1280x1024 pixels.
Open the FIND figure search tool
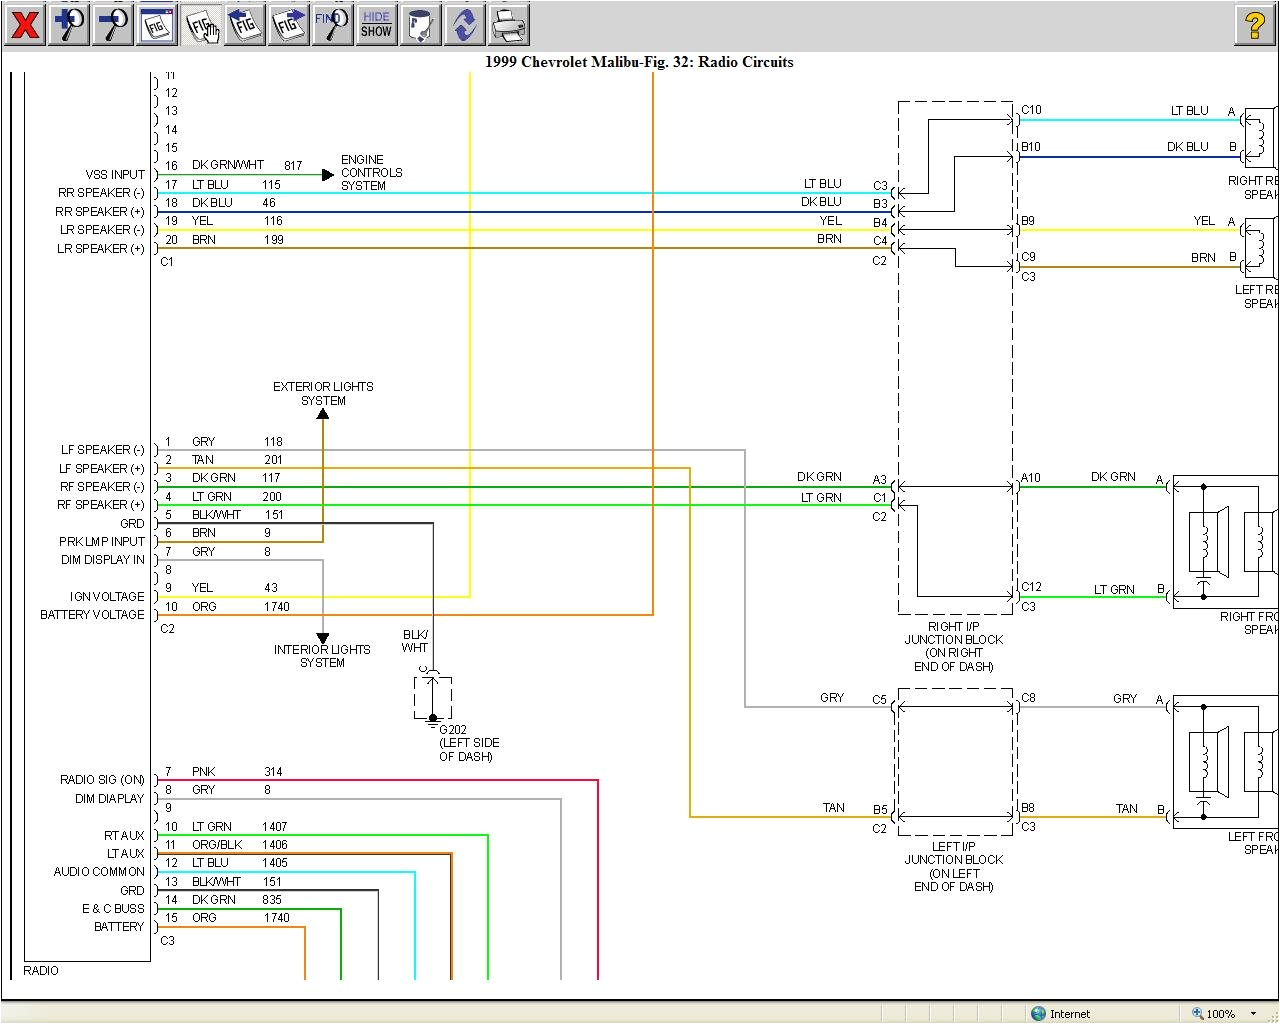coord(331,24)
